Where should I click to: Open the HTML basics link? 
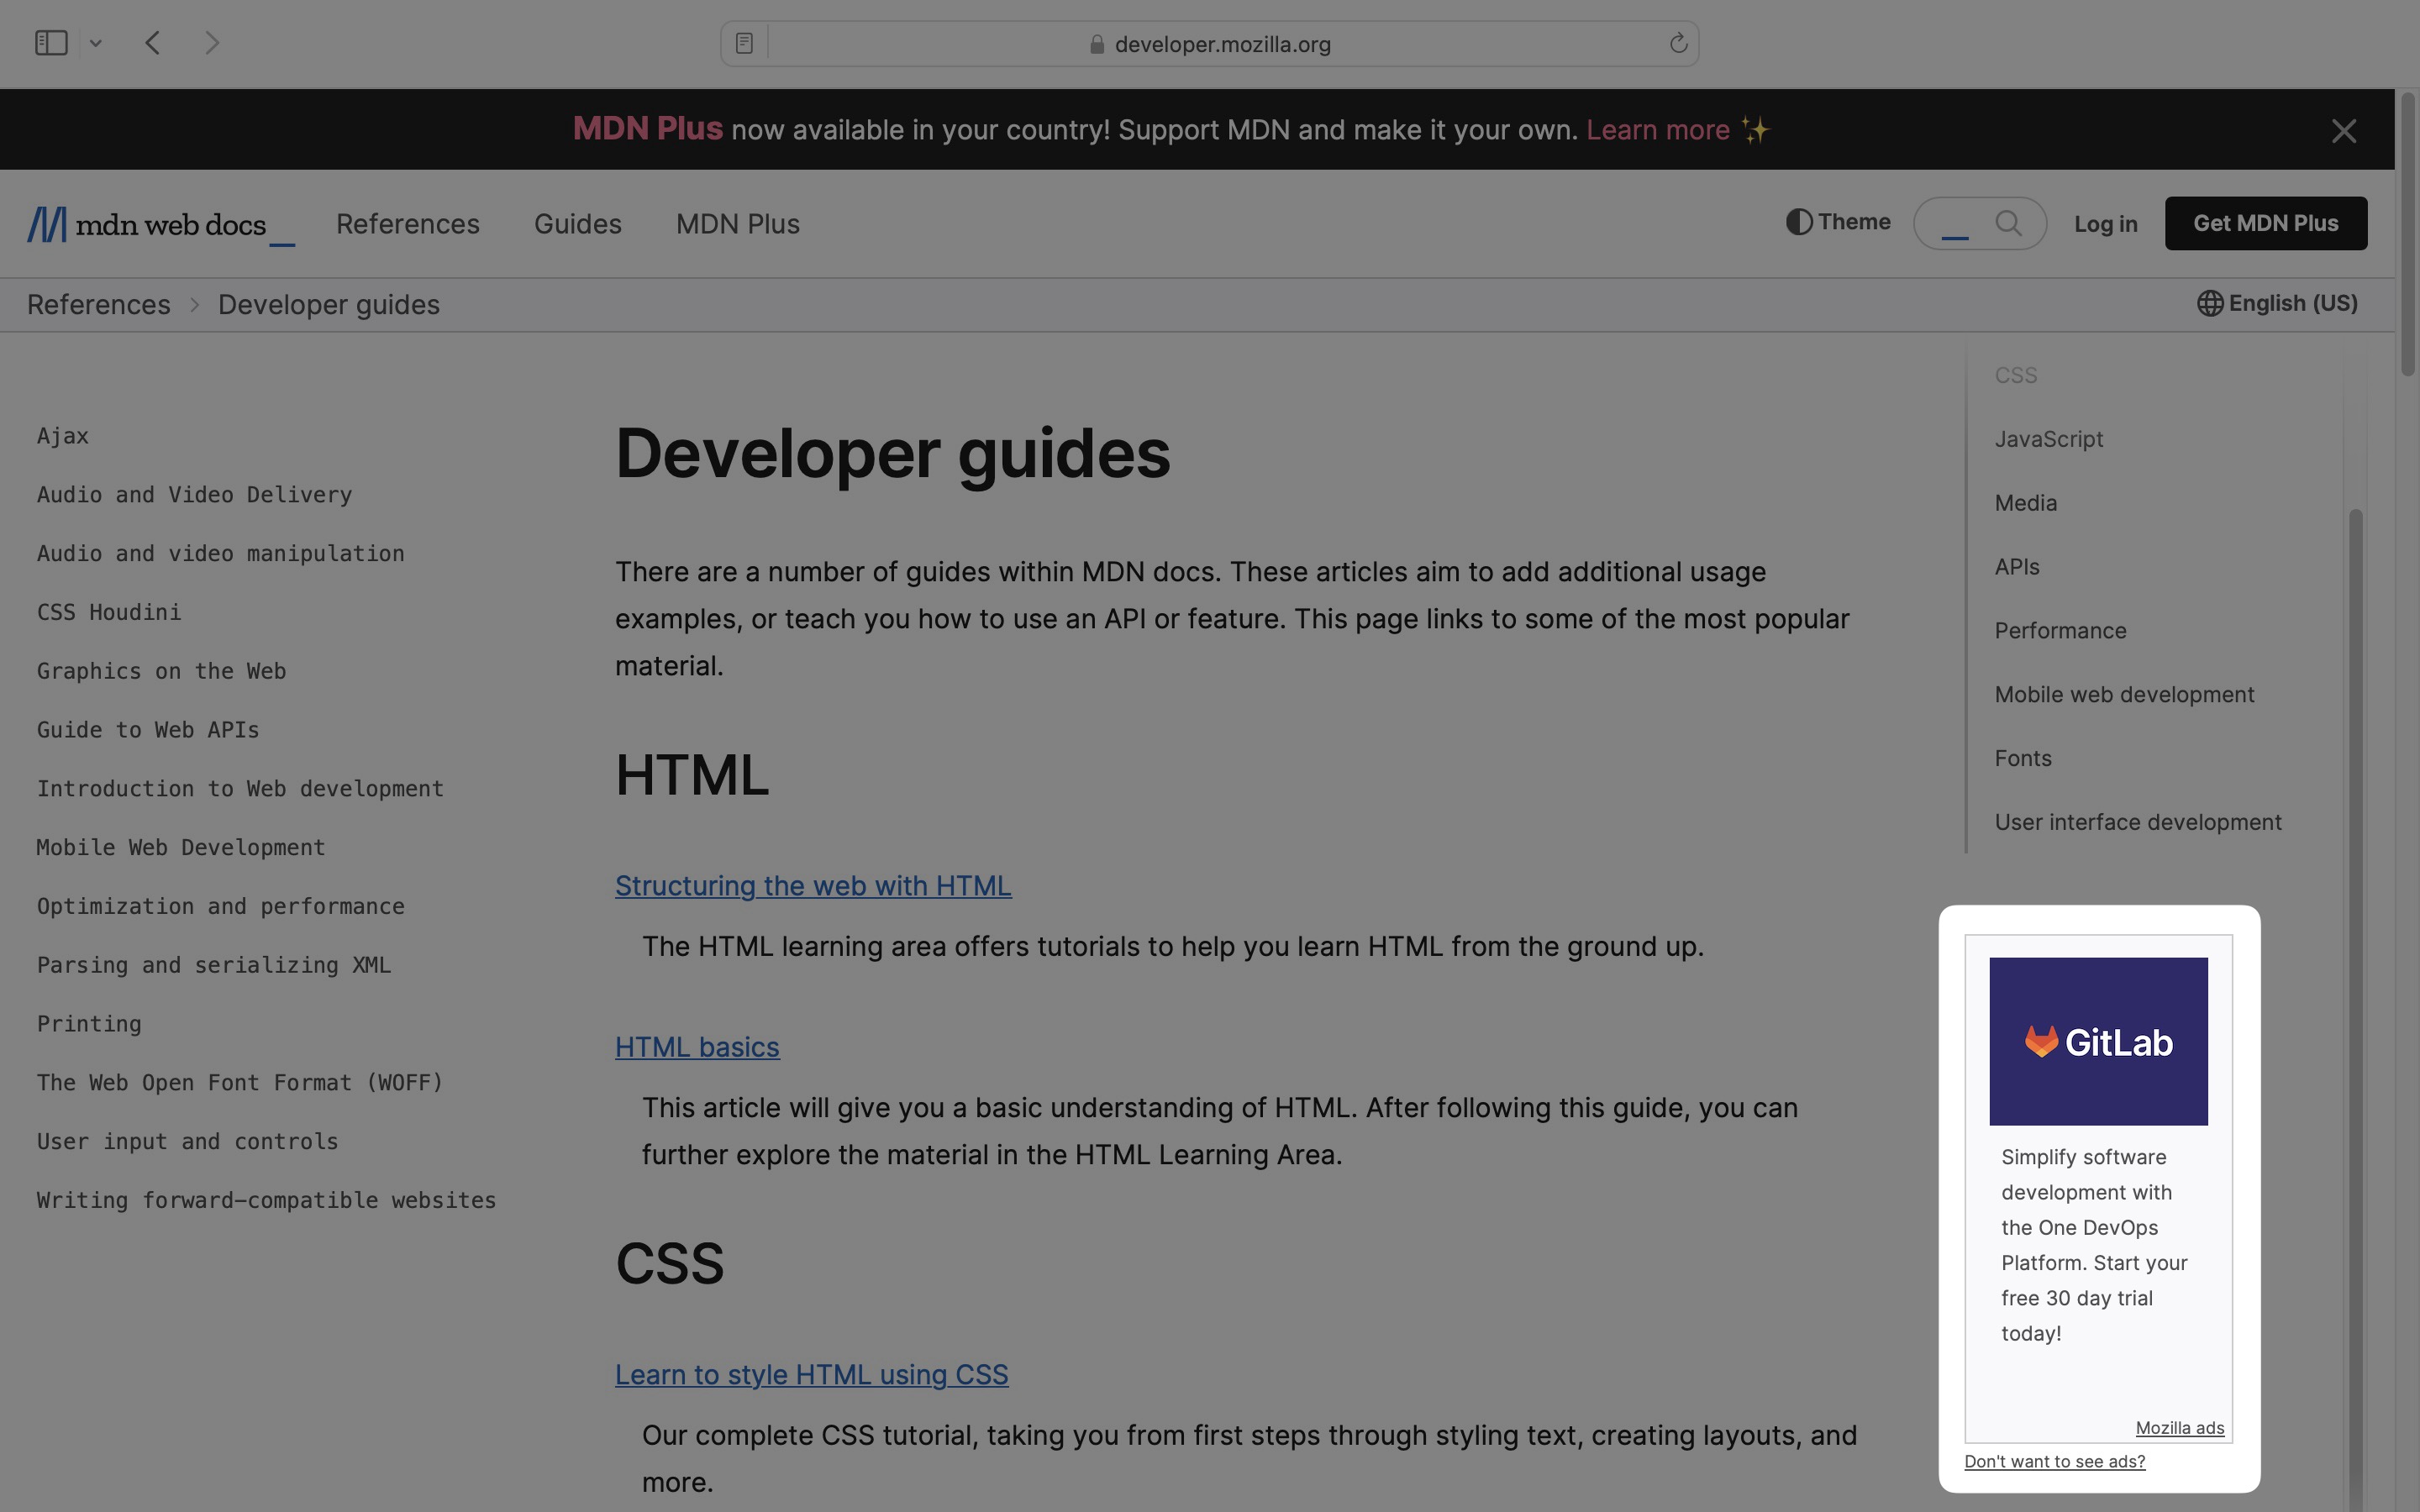point(697,1047)
